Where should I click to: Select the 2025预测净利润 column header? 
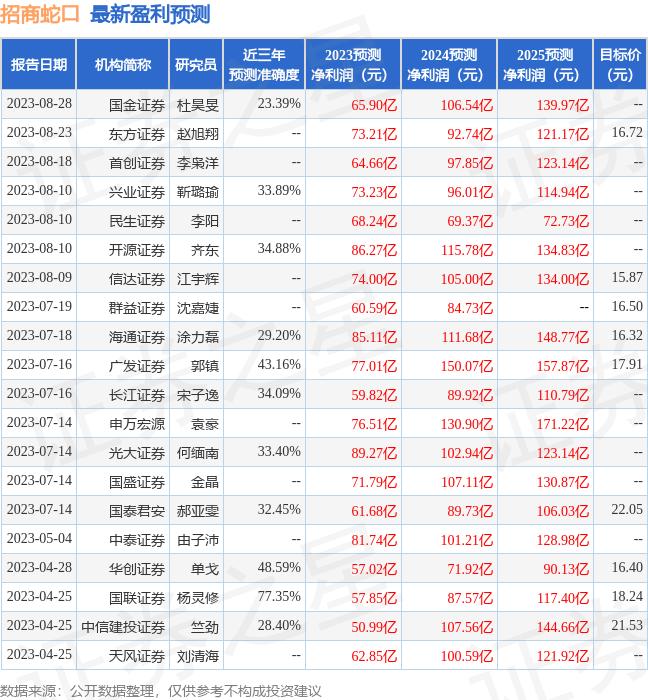(545, 65)
